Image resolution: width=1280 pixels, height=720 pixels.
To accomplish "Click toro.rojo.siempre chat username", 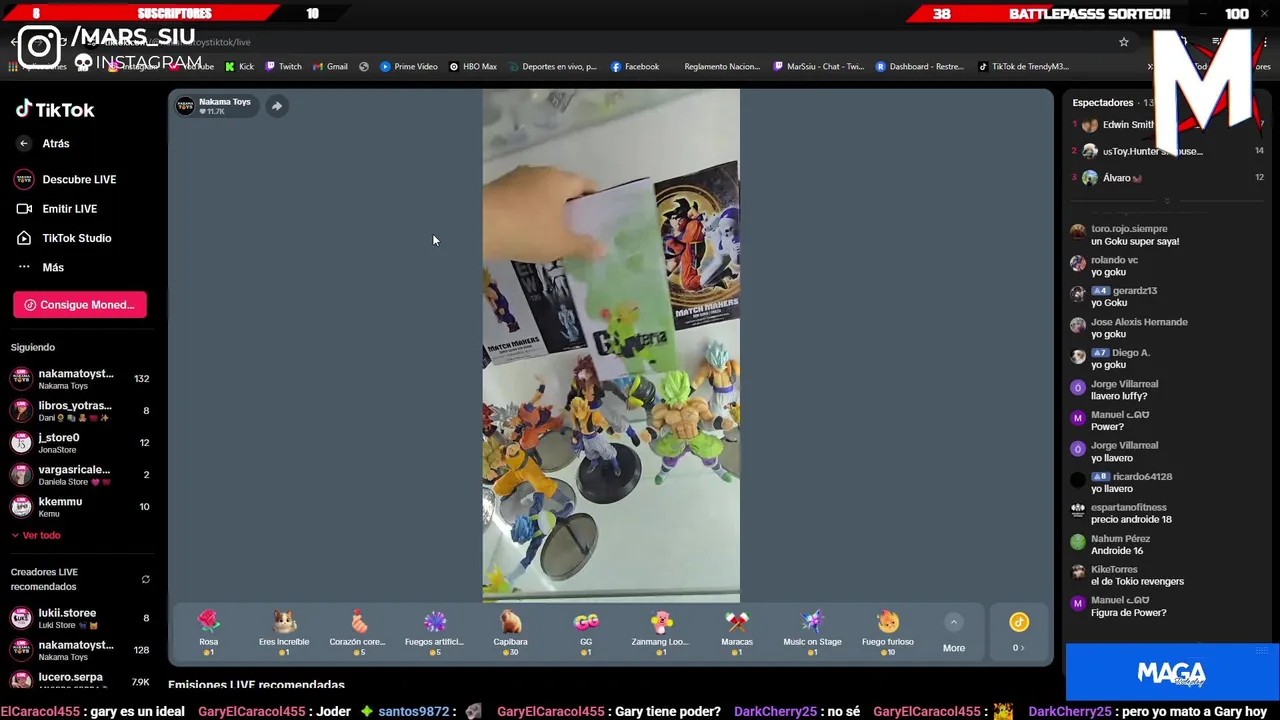I will pyautogui.click(x=1129, y=229).
